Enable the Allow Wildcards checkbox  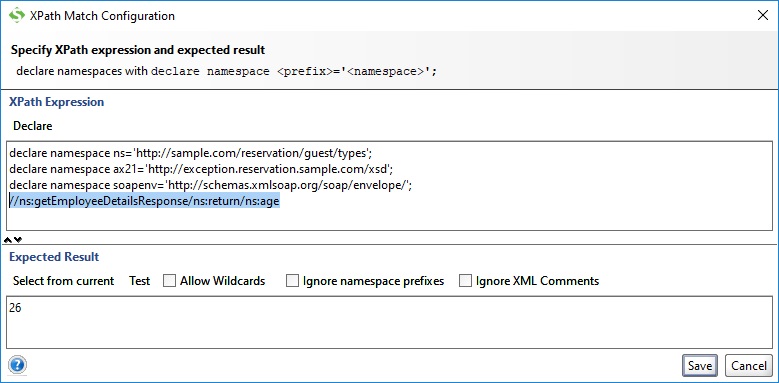[170, 281]
